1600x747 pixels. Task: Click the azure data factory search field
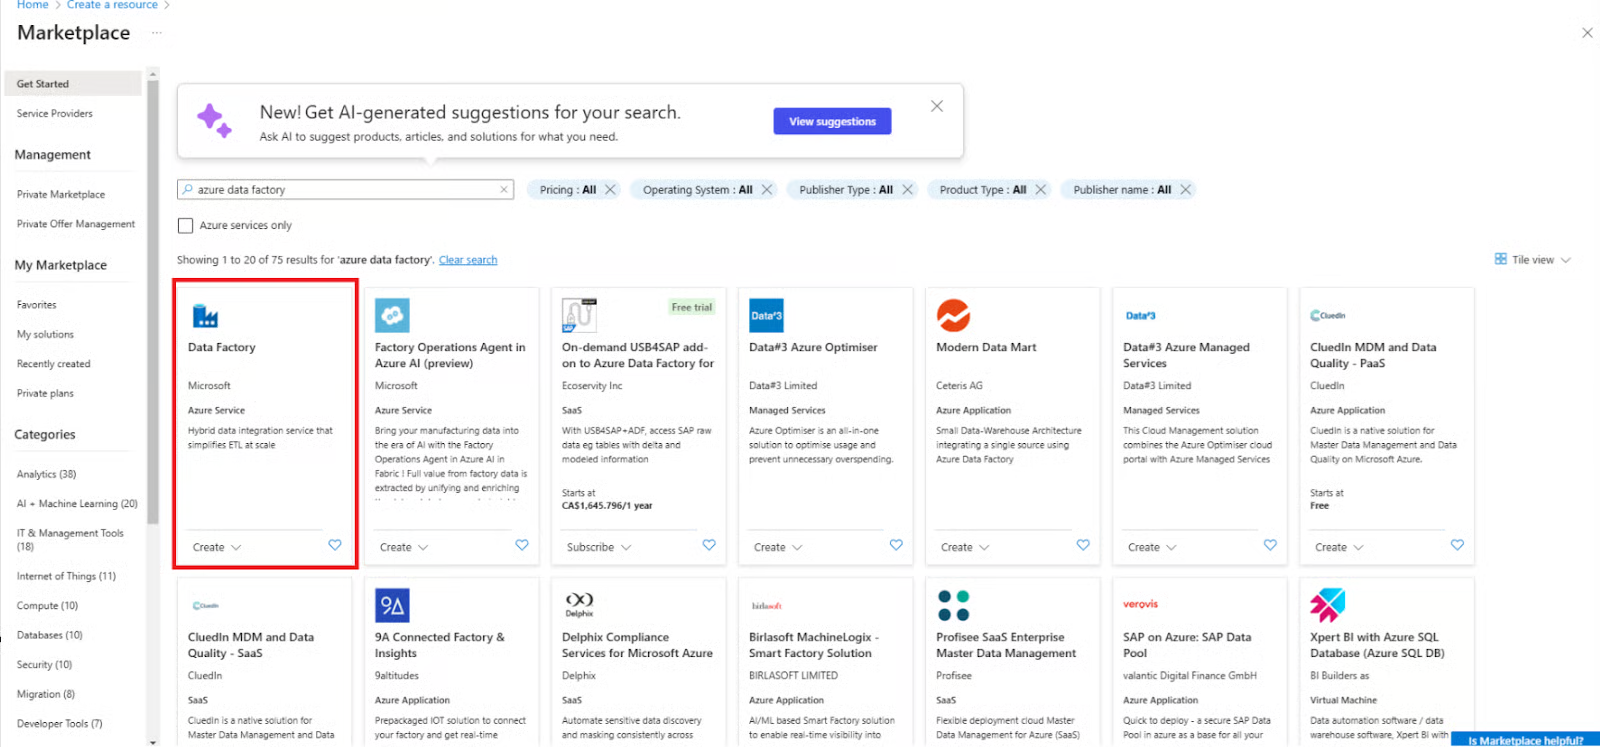(x=340, y=190)
